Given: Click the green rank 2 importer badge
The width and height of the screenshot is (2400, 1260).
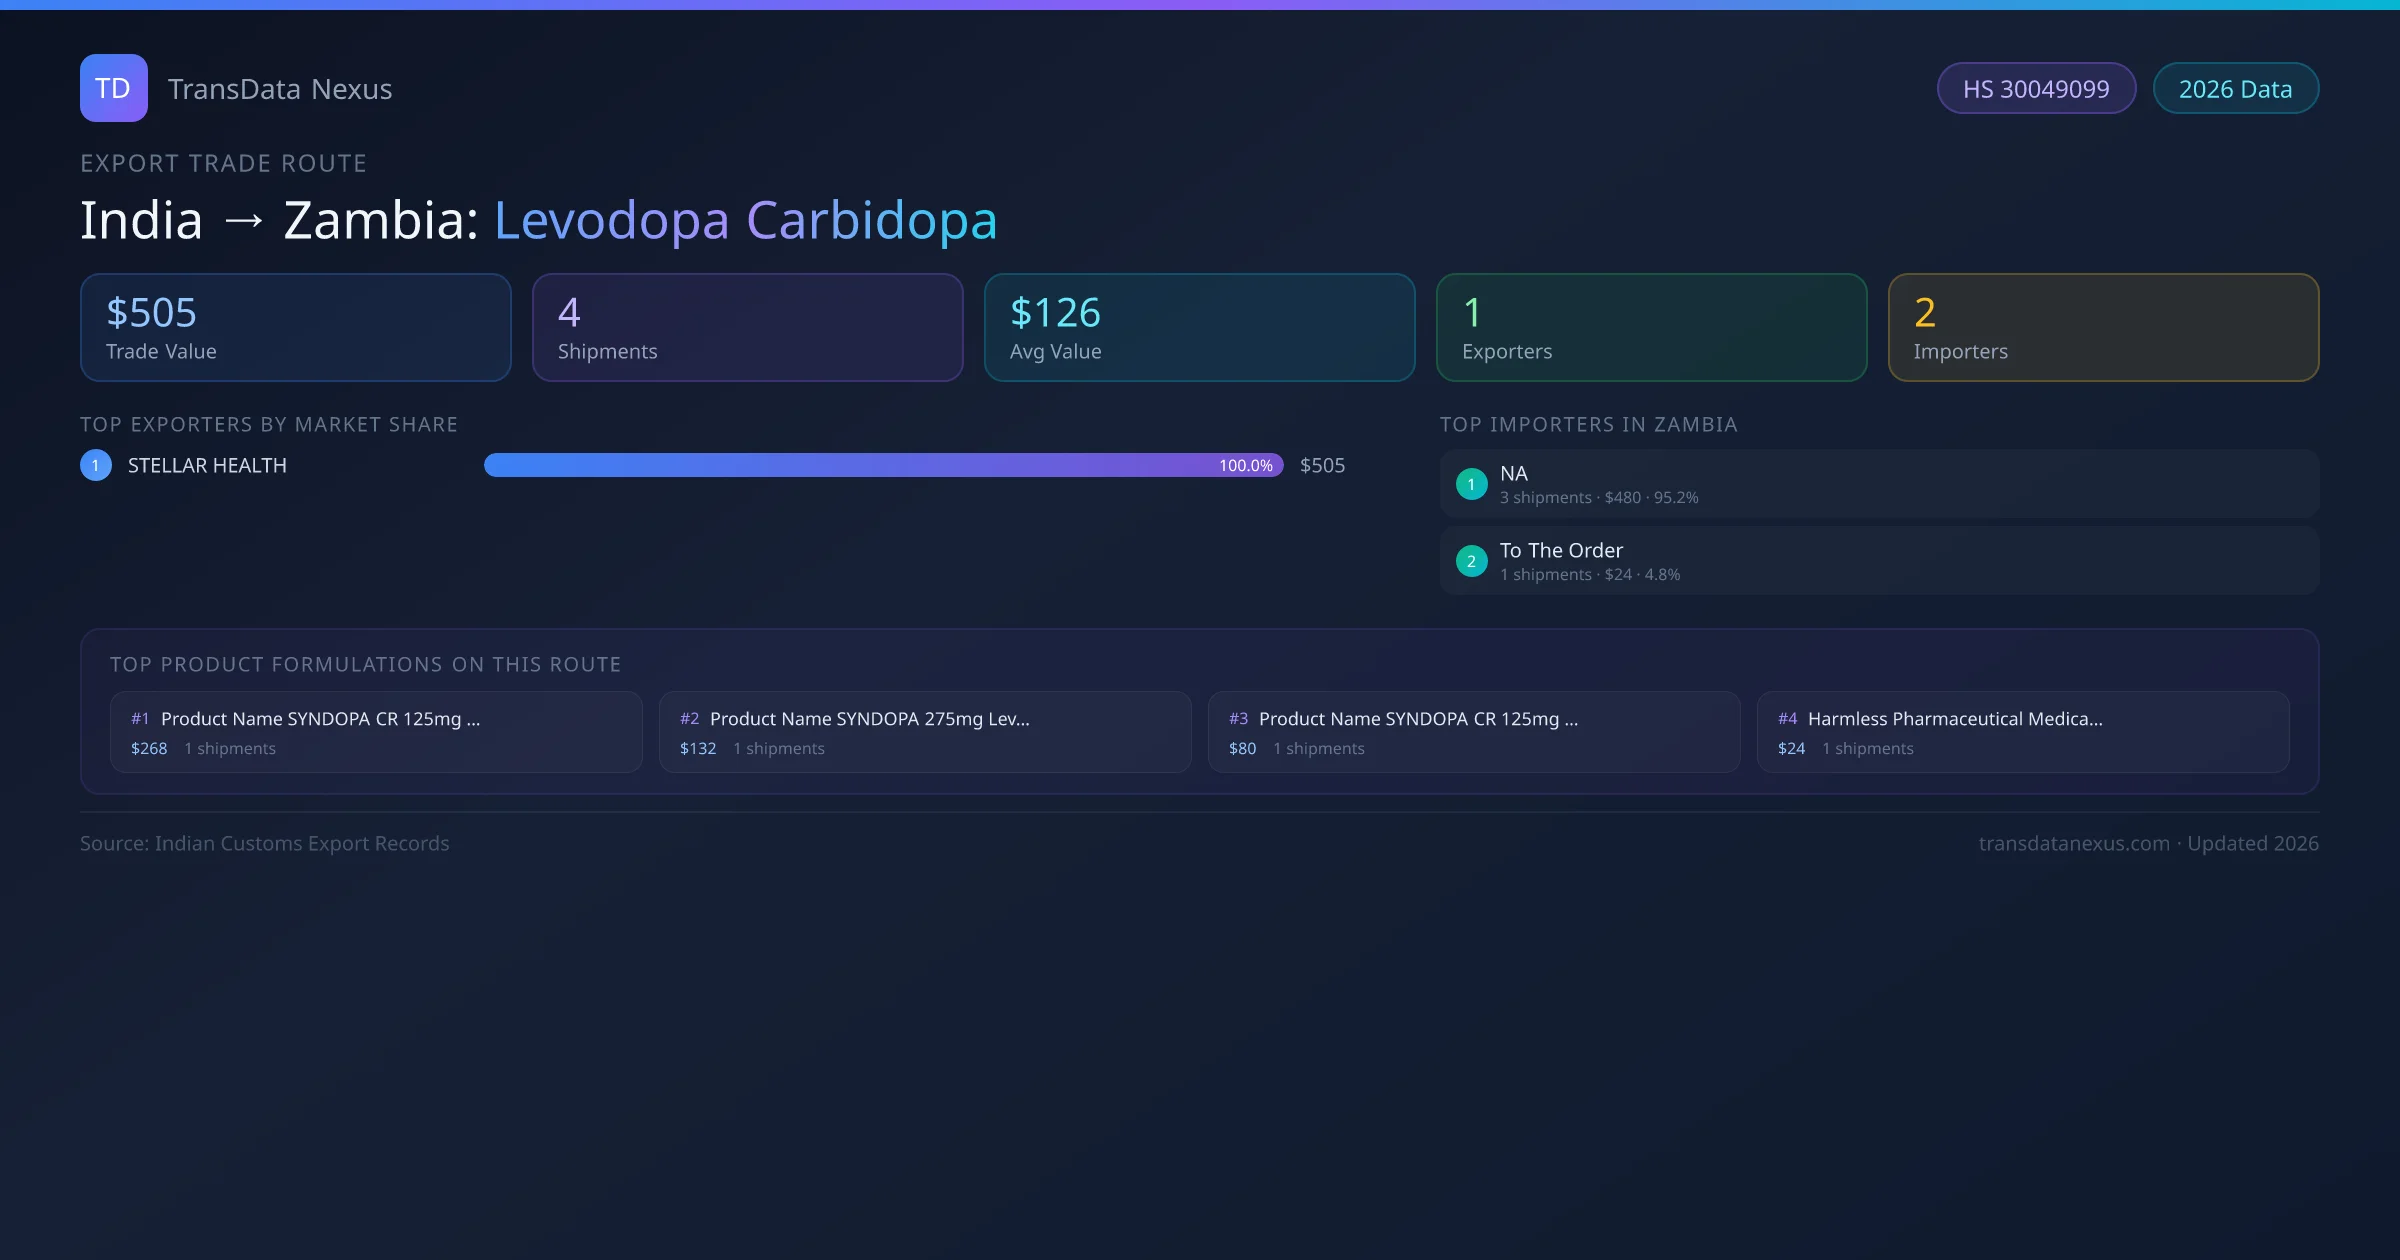Looking at the screenshot, I should [1471, 561].
